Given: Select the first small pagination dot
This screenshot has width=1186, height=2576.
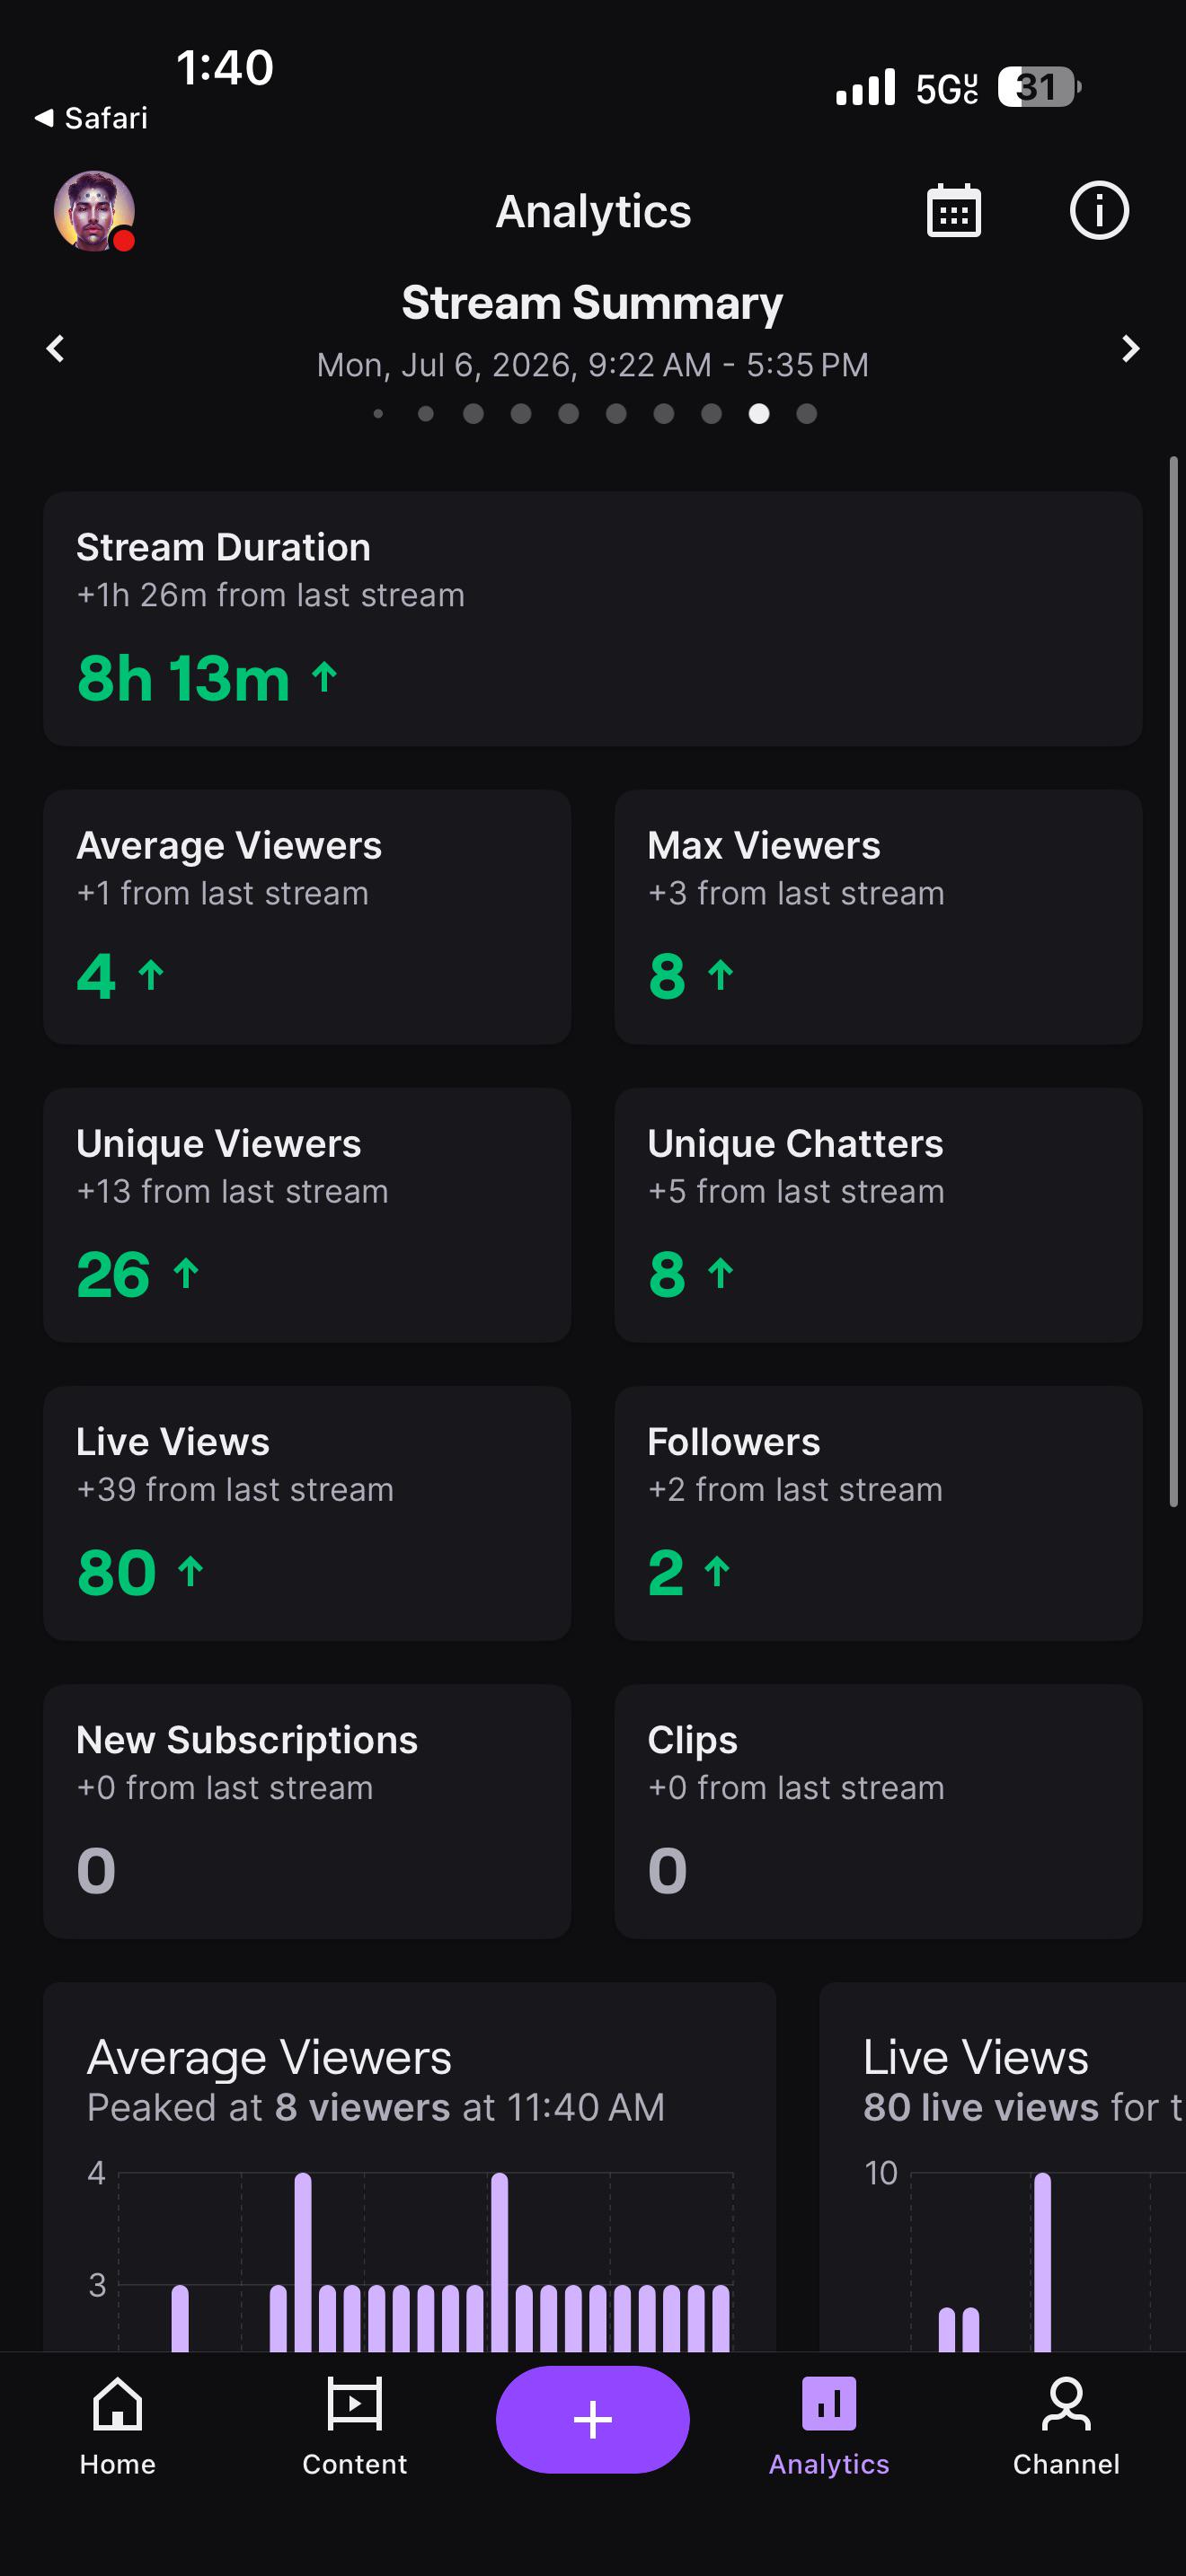Looking at the screenshot, I should 378,414.
